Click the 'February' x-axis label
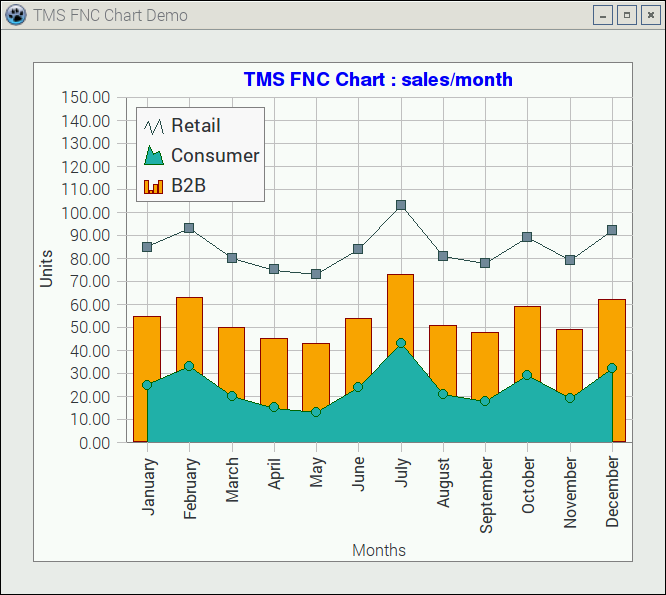Viewport: 666px width, 595px height. (x=190, y=488)
